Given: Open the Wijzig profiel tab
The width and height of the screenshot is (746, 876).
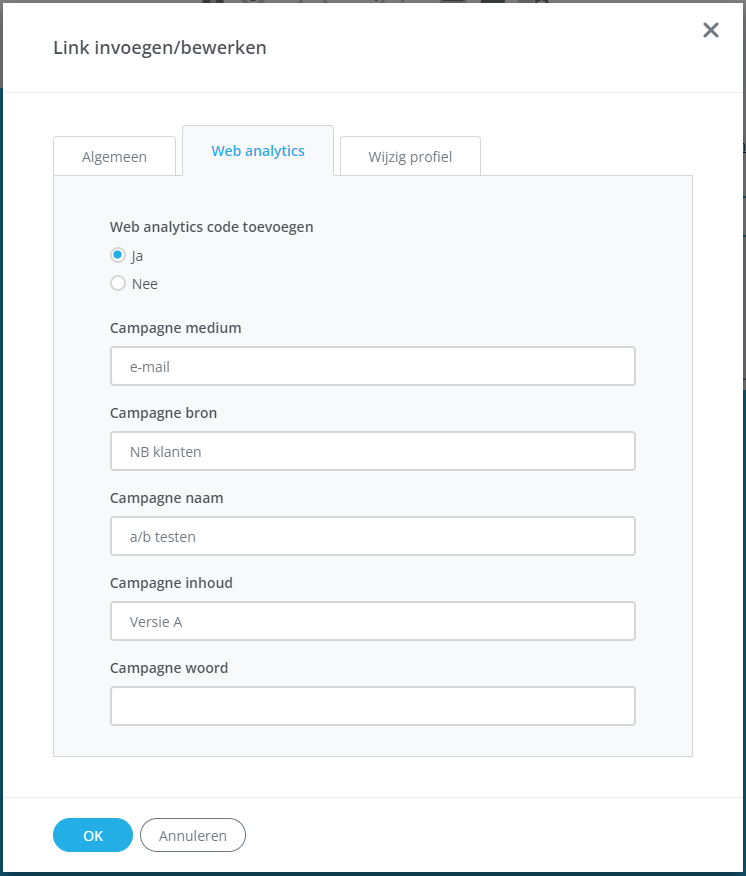Looking at the screenshot, I should [x=410, y=156].
